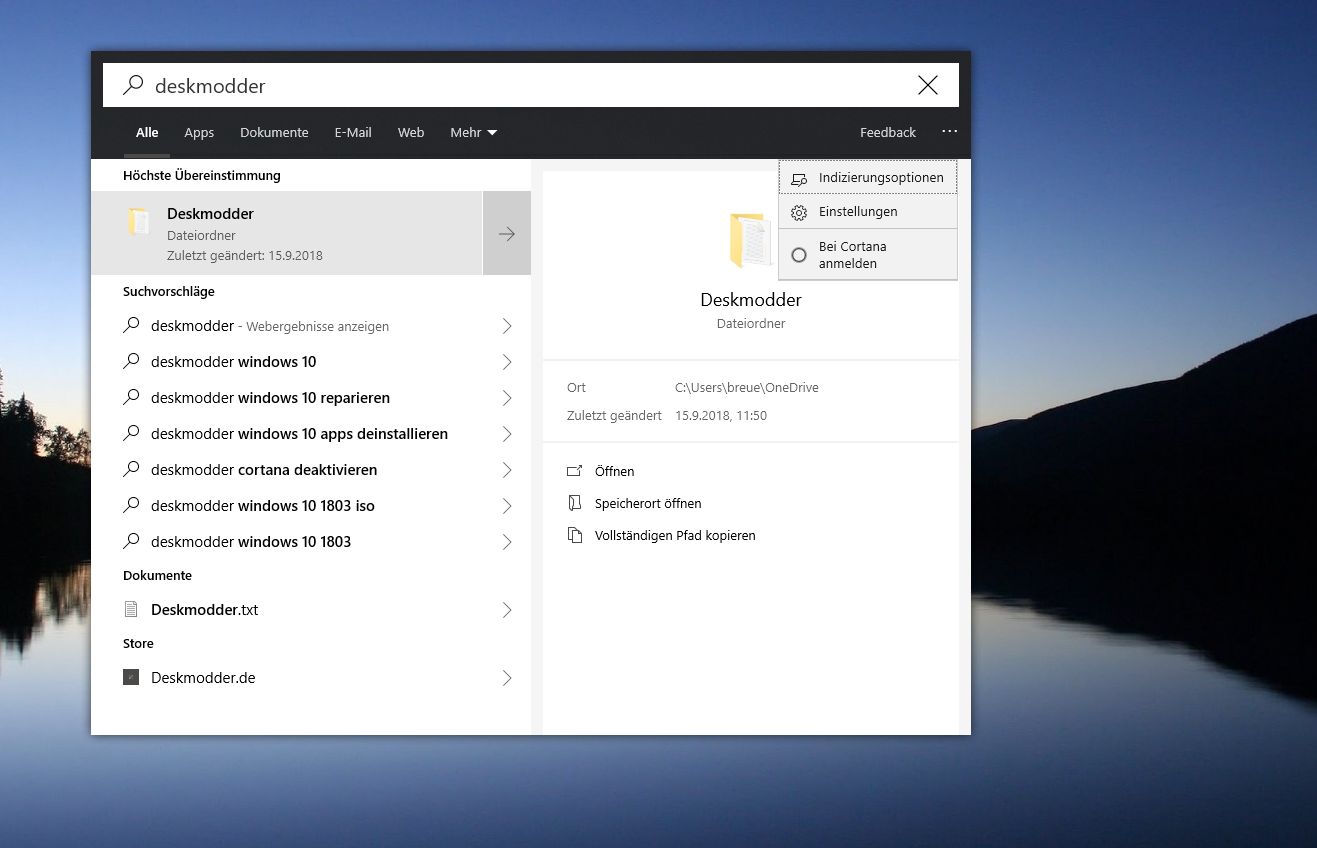The width and height of the screenshot is (1317, 848).
Task: Click the Einstellungen gear icon
Action: pyautogui.click(x=798, y=212)
